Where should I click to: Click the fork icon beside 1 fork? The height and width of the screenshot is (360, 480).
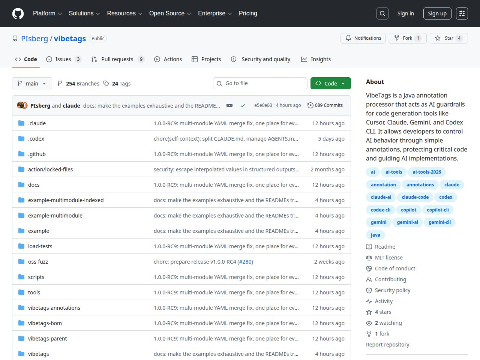(x=369, y=334)
